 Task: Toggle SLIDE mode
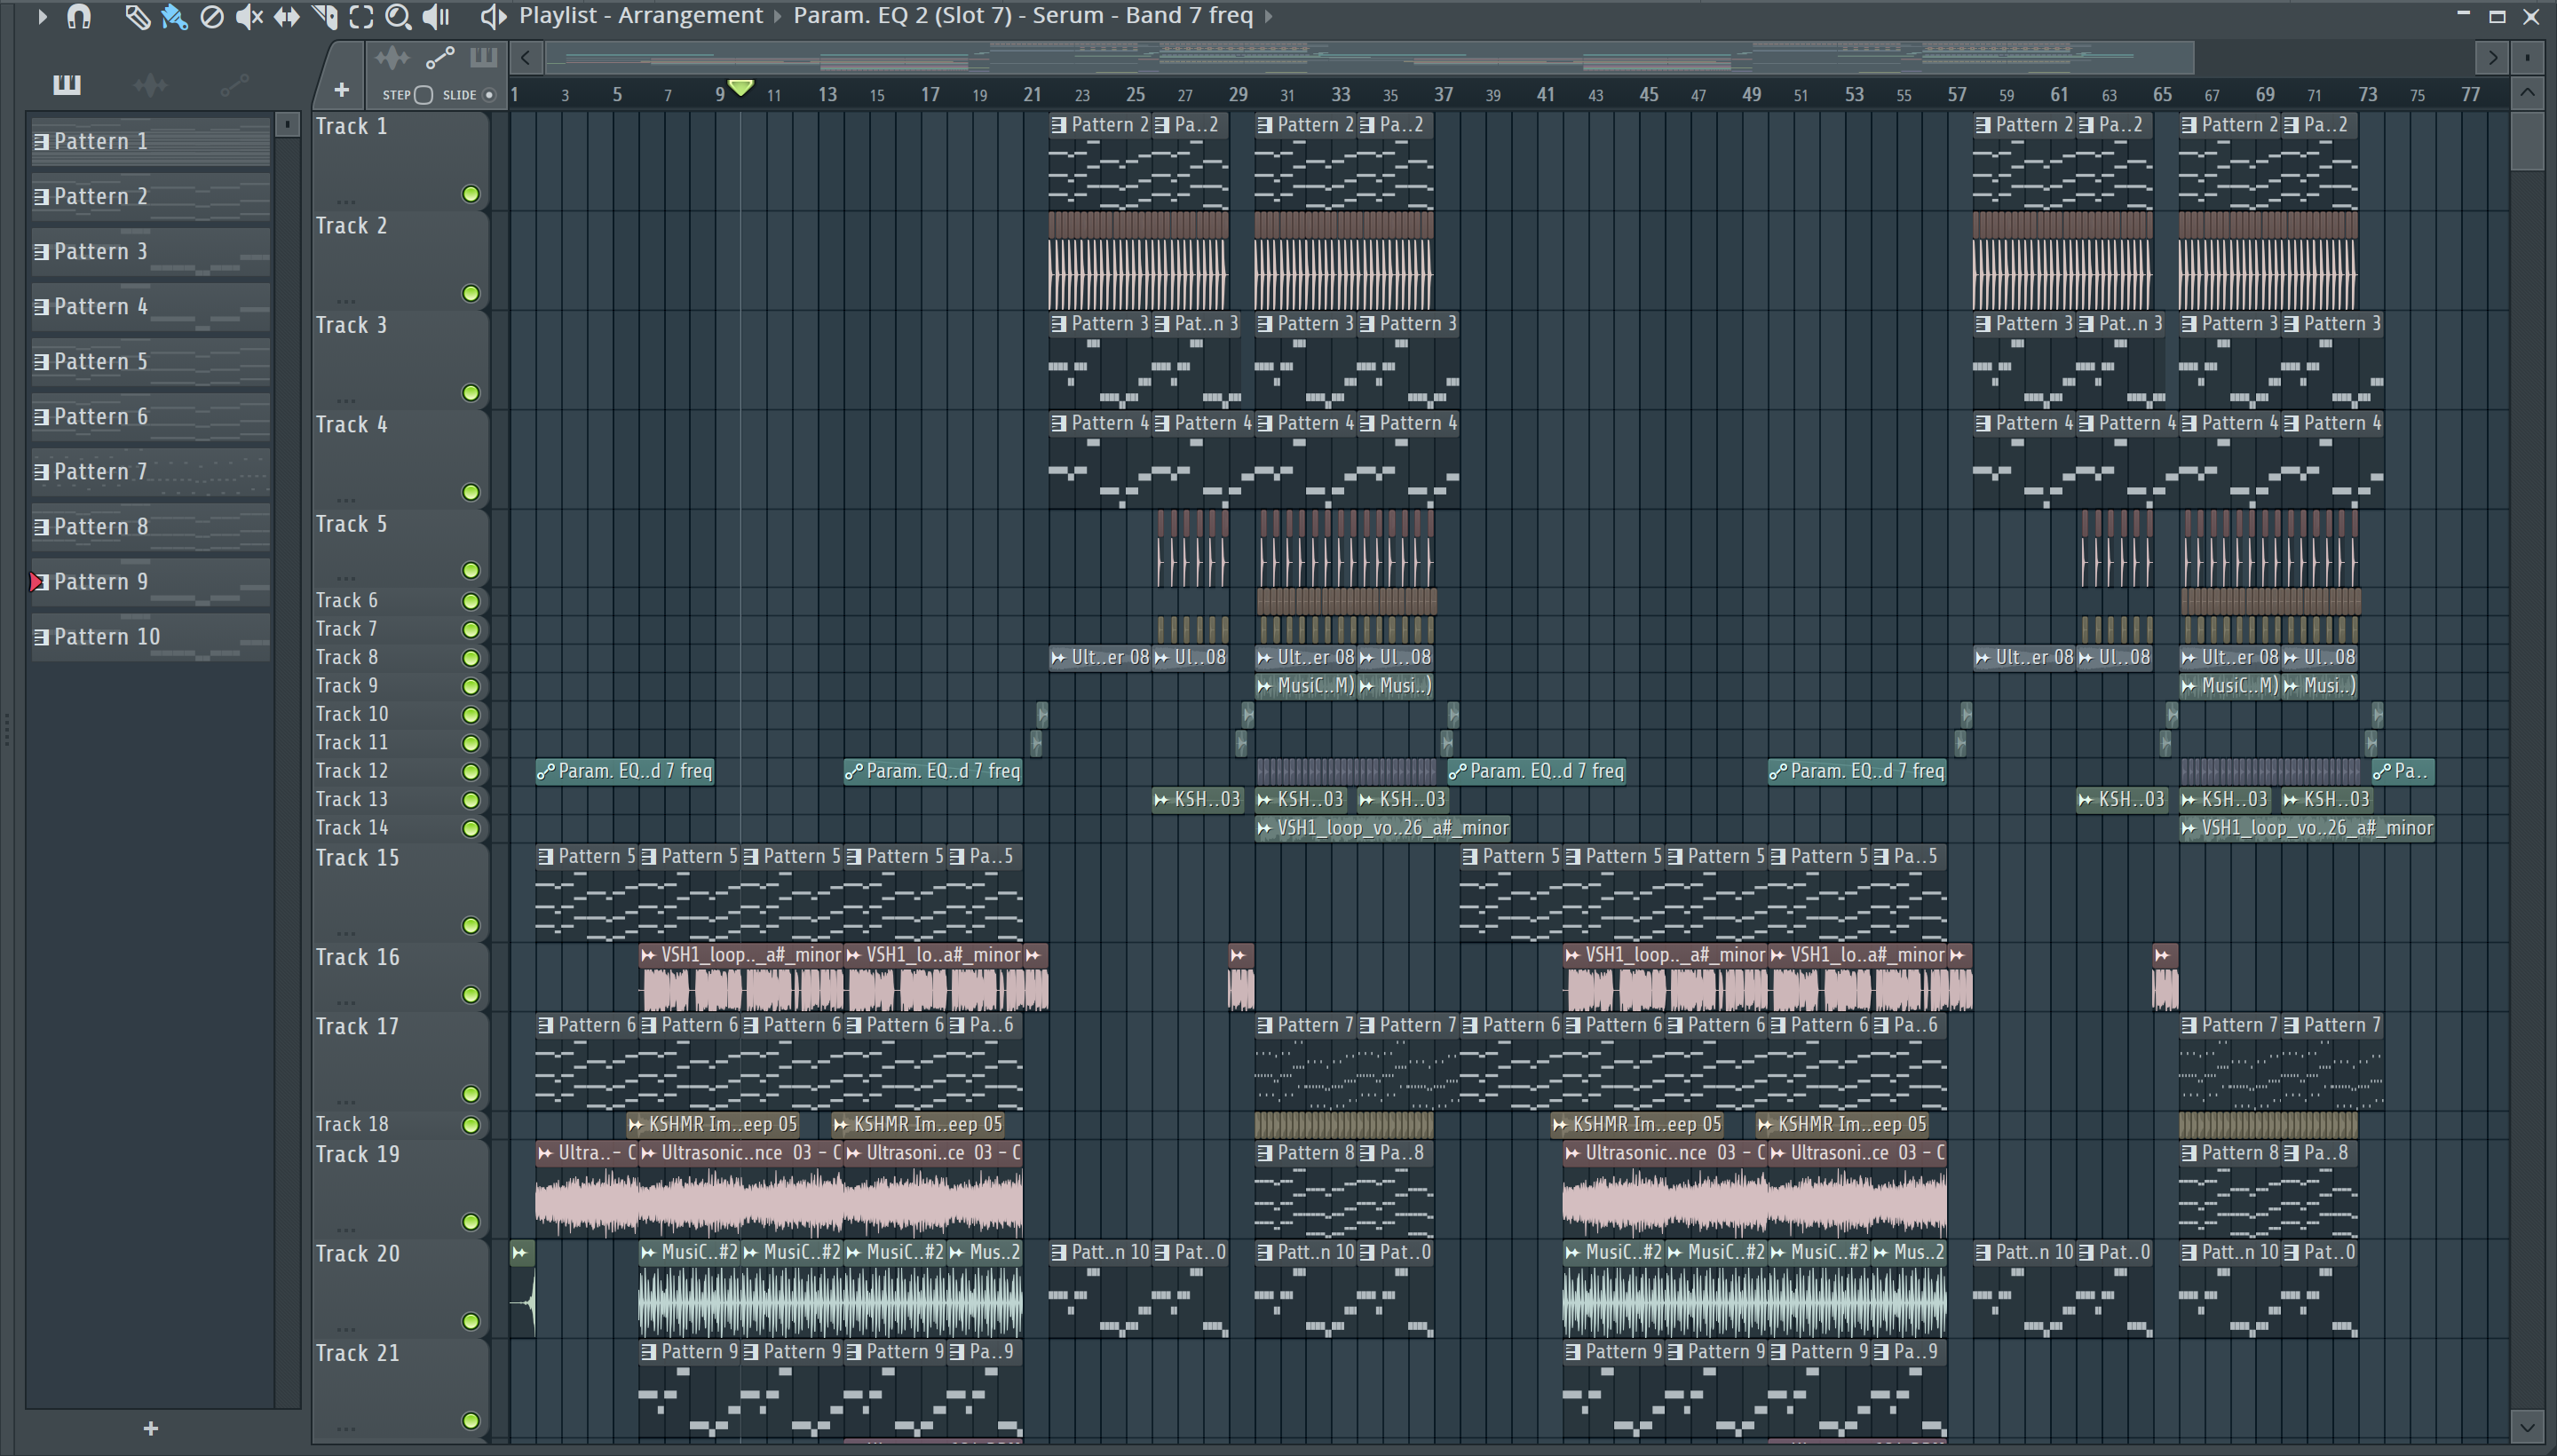click(489, 95)
